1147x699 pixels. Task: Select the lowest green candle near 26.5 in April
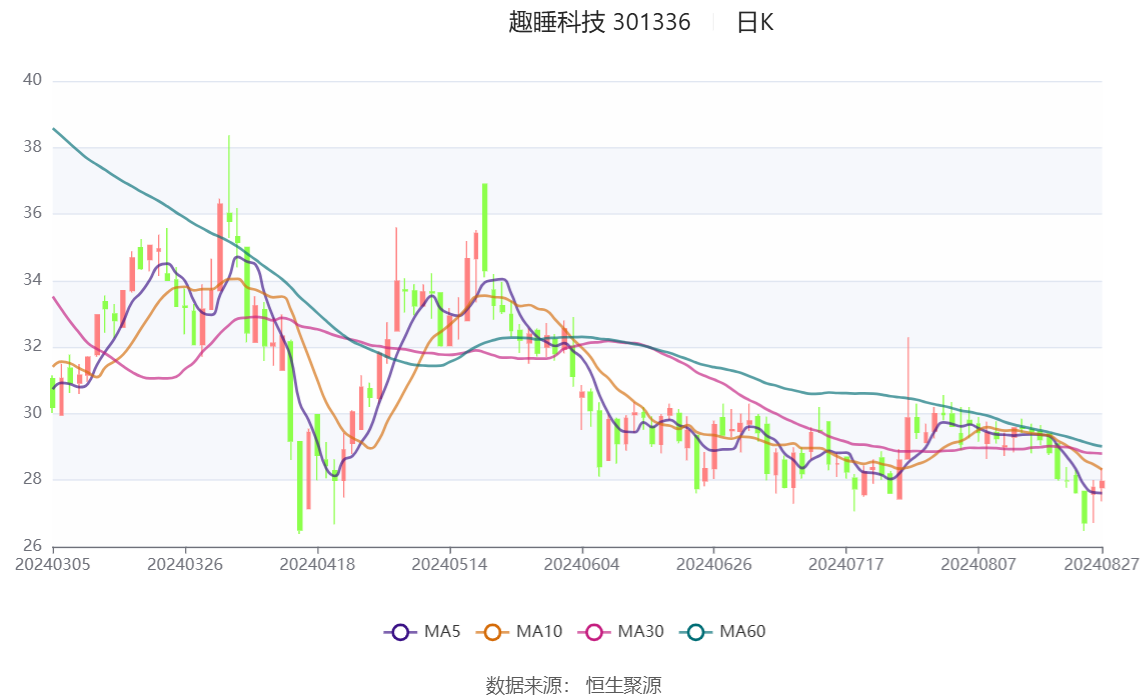point(300,485)
